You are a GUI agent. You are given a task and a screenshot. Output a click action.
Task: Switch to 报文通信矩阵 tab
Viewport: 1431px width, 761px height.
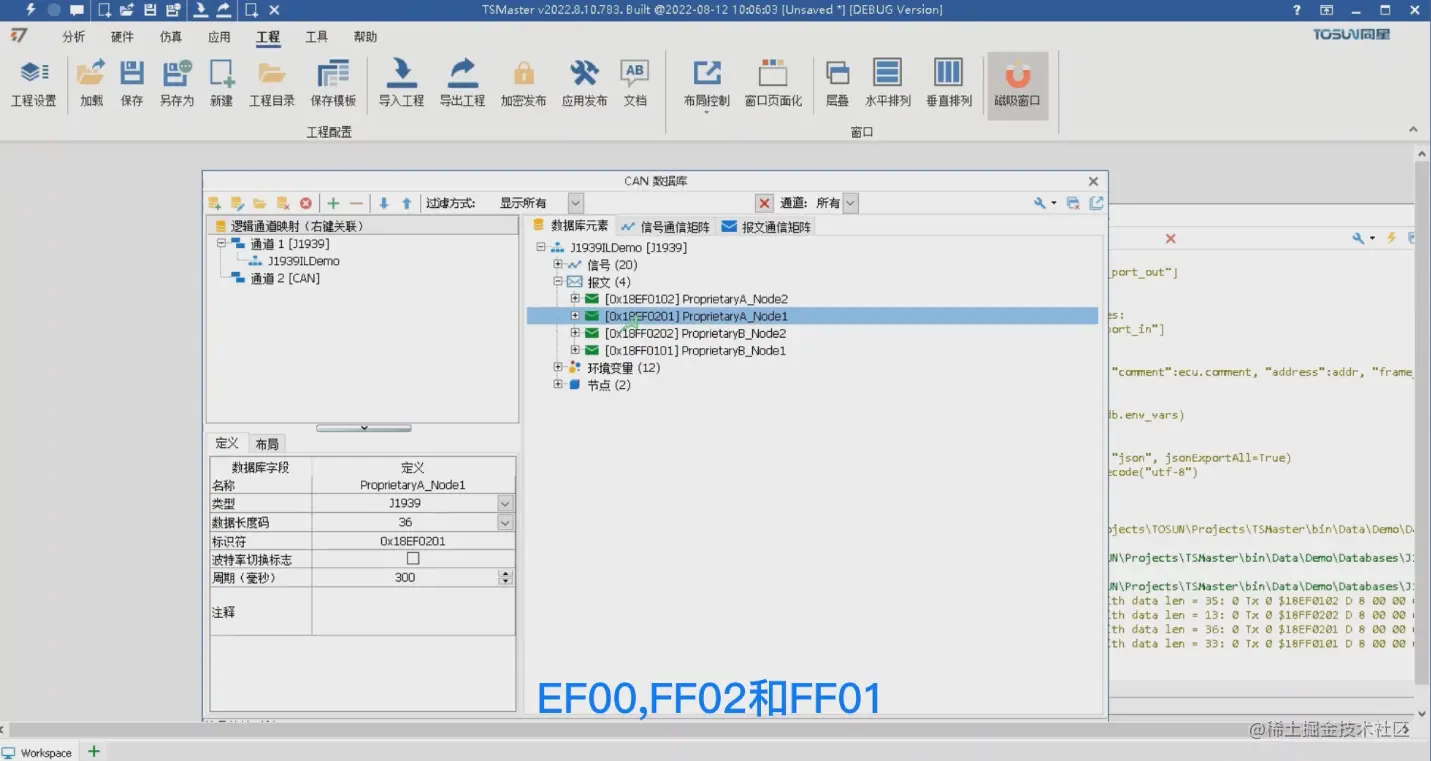[x=767, y=227]
